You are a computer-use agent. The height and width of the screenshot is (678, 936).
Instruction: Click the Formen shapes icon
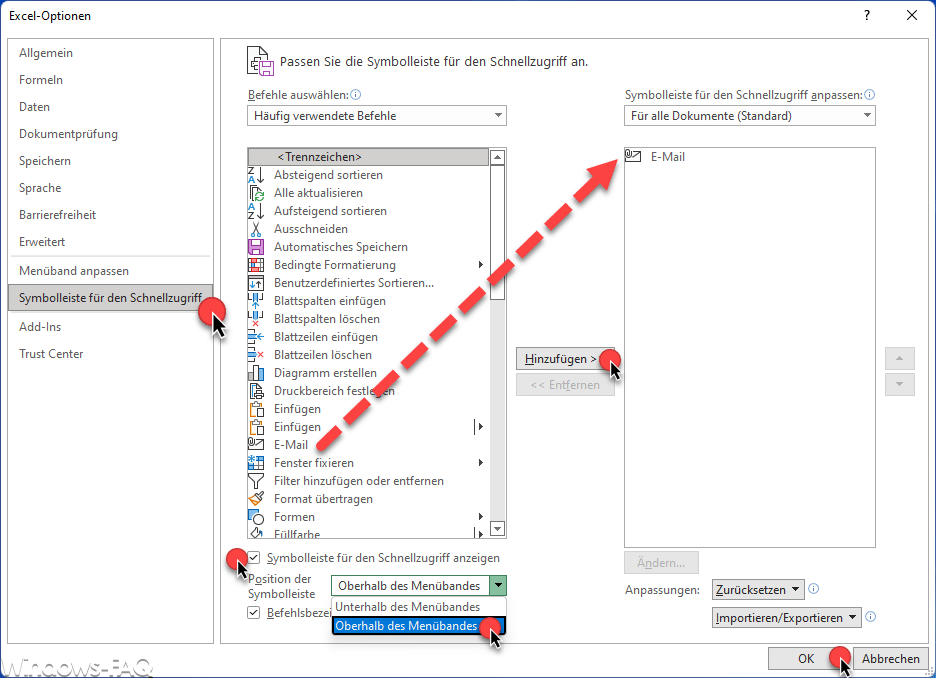point(255,517)
